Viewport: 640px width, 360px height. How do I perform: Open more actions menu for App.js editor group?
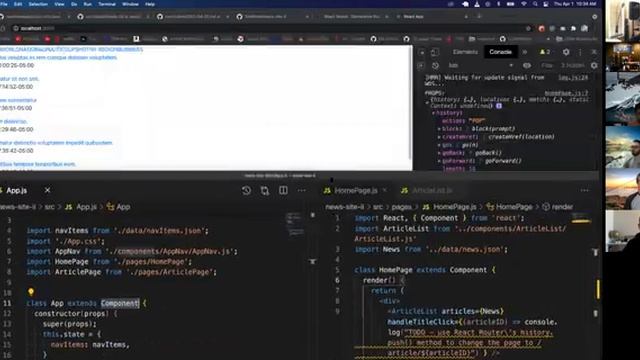302,191
